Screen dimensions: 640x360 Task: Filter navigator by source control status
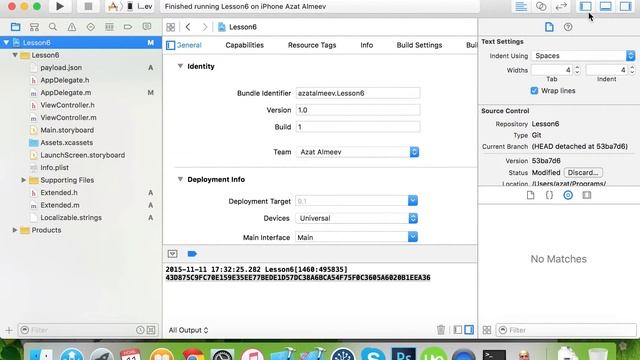(151, 330)
